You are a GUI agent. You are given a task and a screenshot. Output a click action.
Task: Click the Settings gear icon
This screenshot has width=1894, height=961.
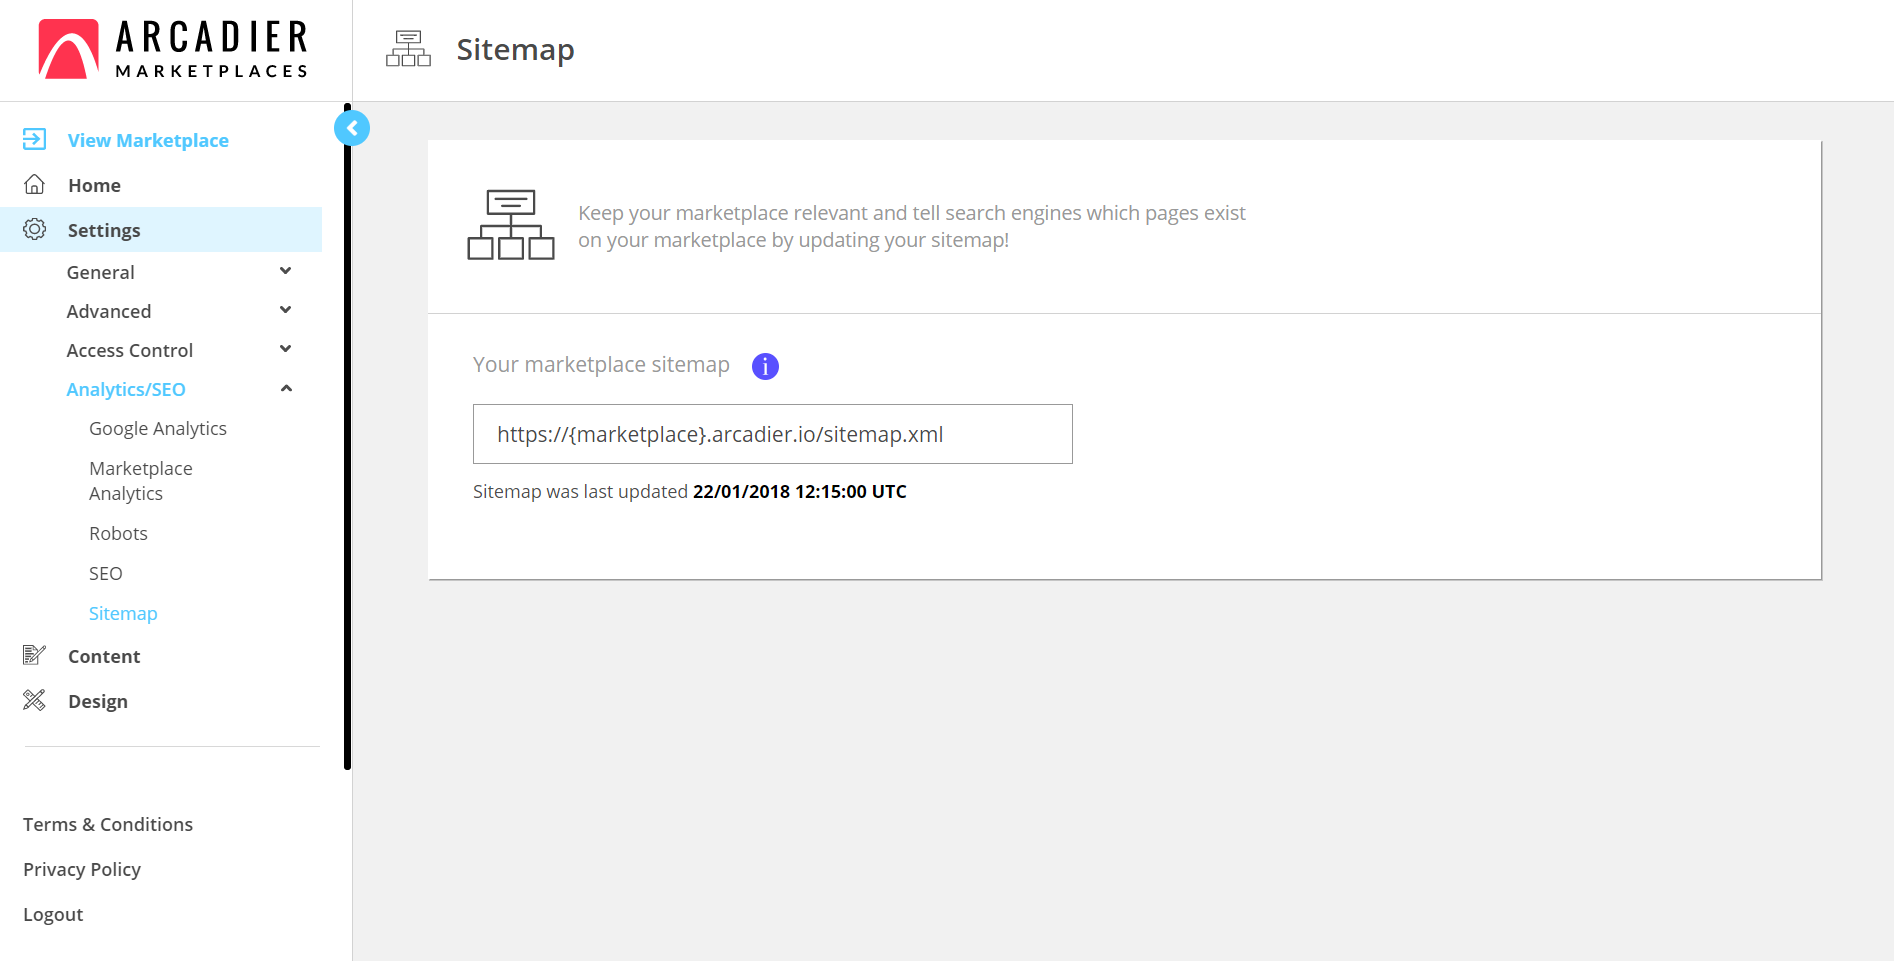(34, 230)
